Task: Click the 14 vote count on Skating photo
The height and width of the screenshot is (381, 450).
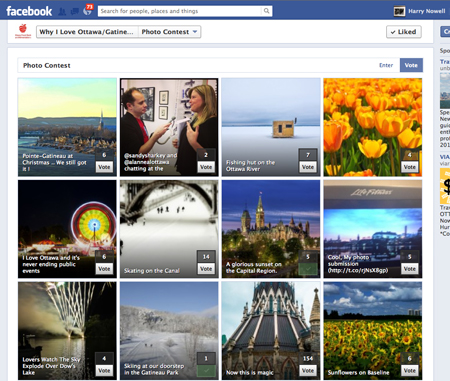Action: [206, 256]
